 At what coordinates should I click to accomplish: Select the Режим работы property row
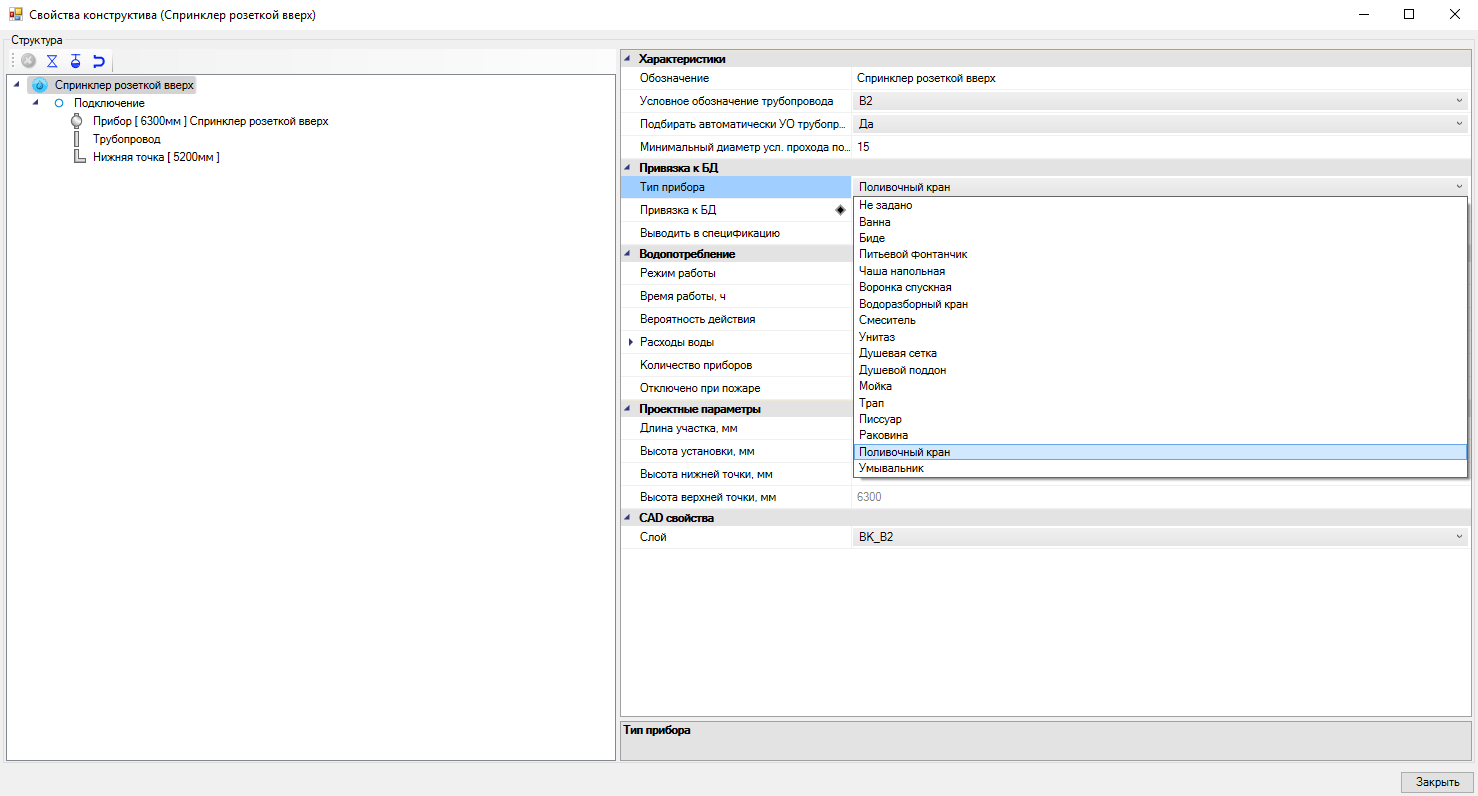[x=736, y=273]
